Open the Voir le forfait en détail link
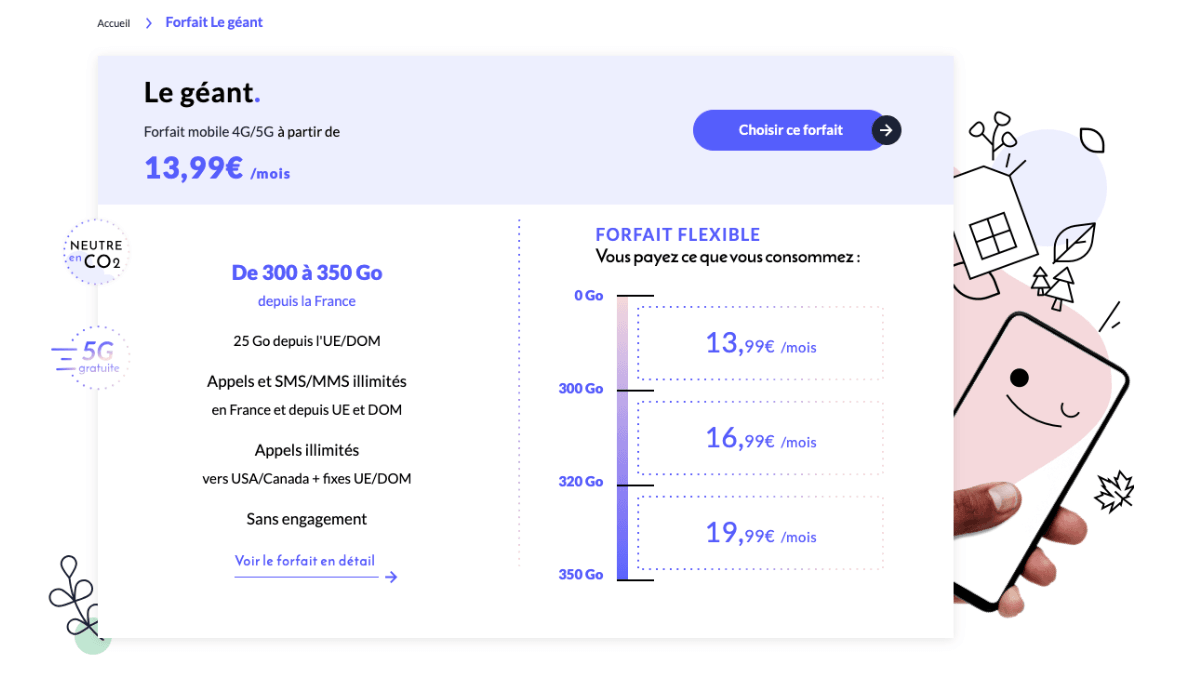The image size is (1200, 675). [305, 561]
